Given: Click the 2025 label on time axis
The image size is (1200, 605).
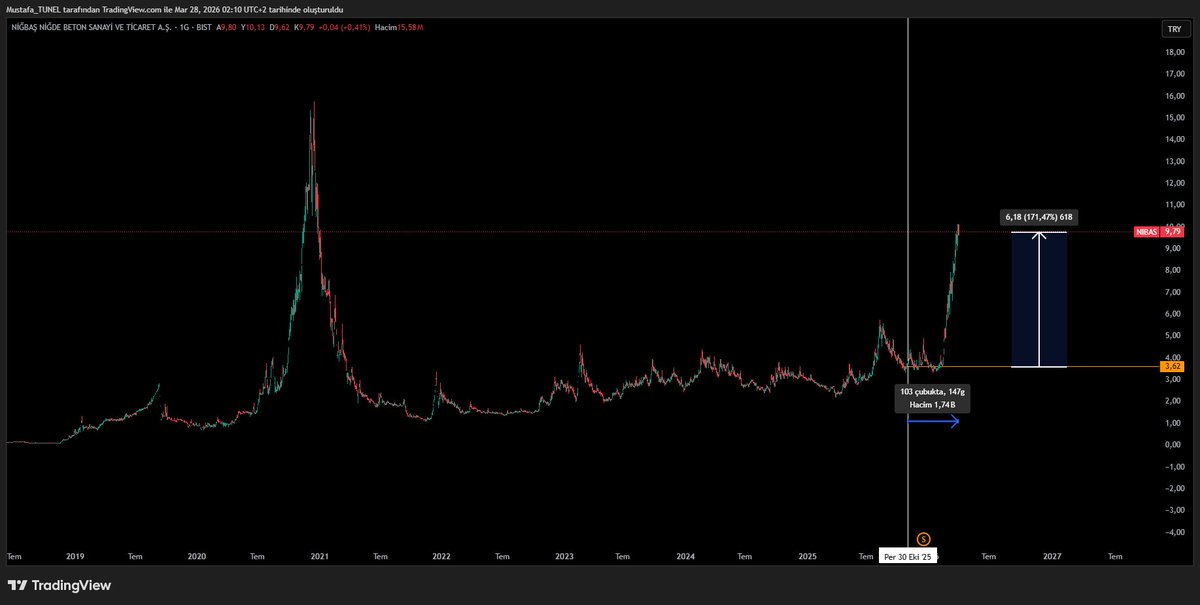Looking at the screenshot, I should tap(808, 556).
